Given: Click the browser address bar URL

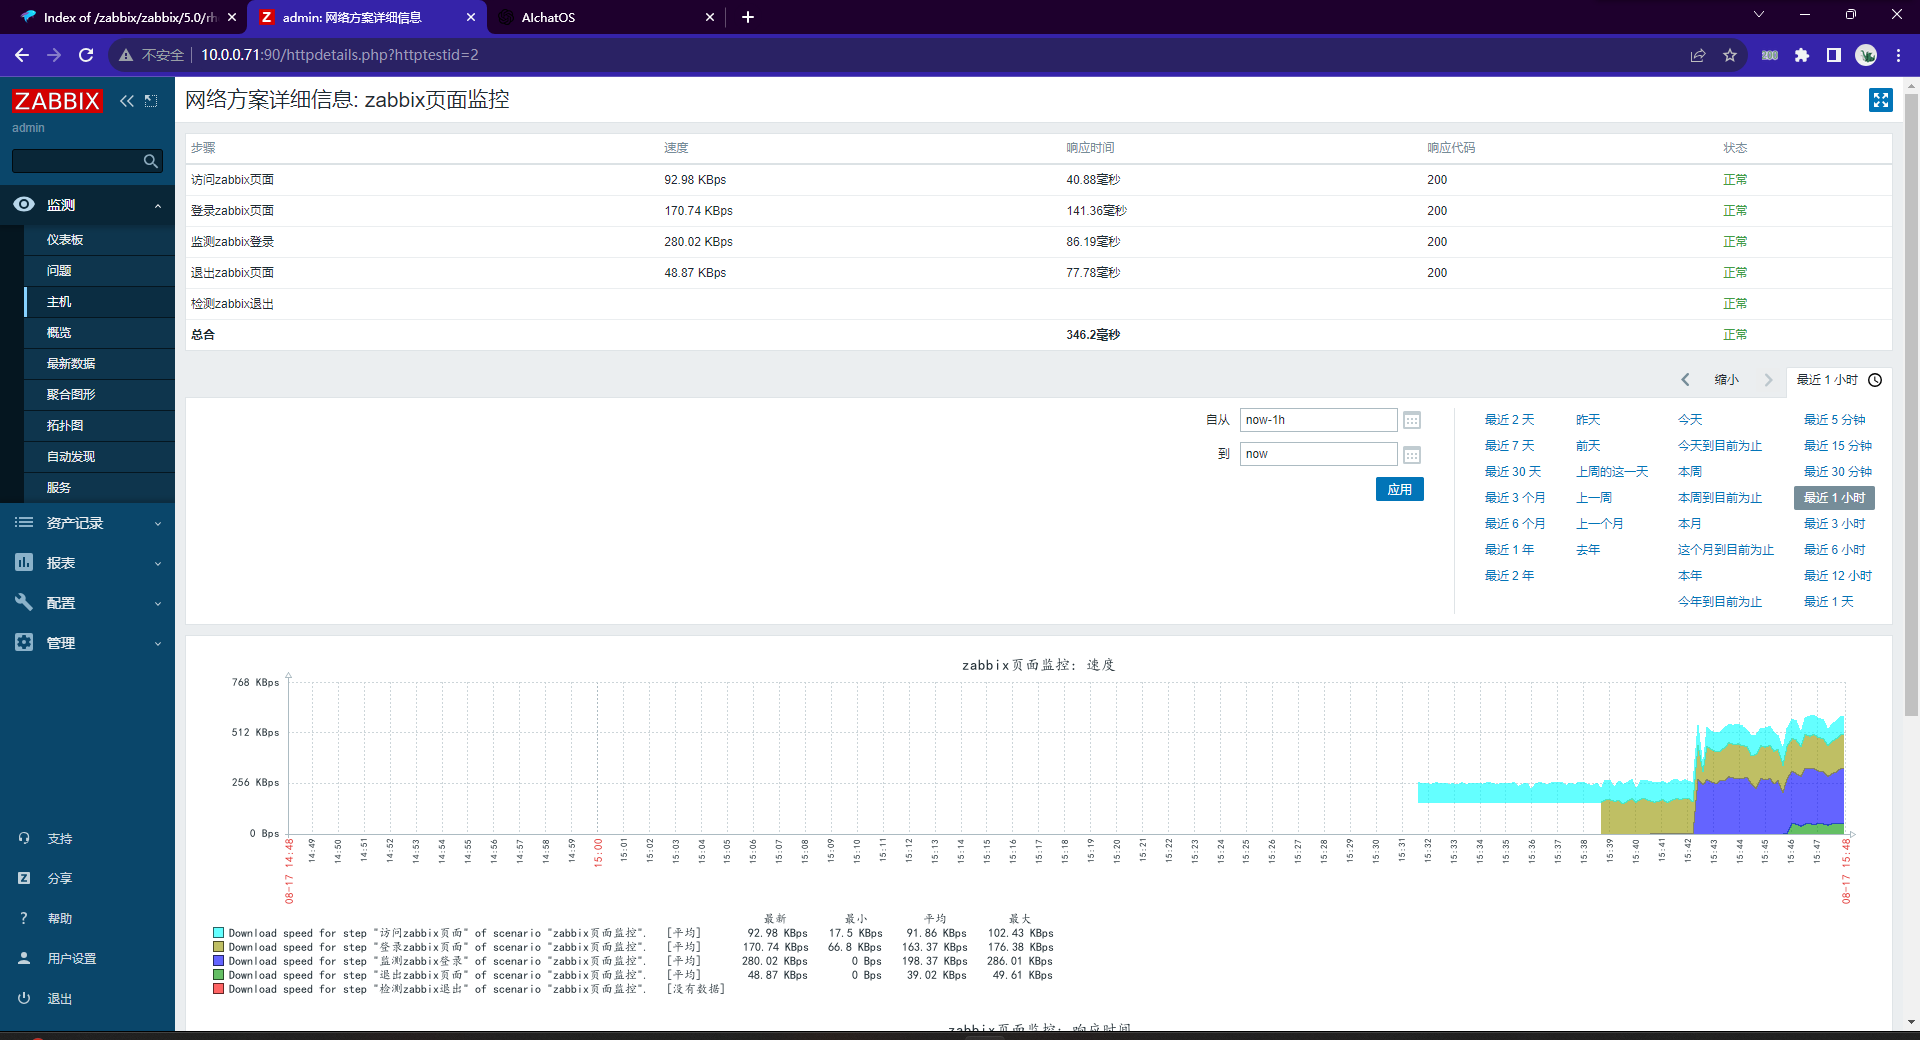Looking at the screenshot, I should pyautogui.click(x=340, y=55).
